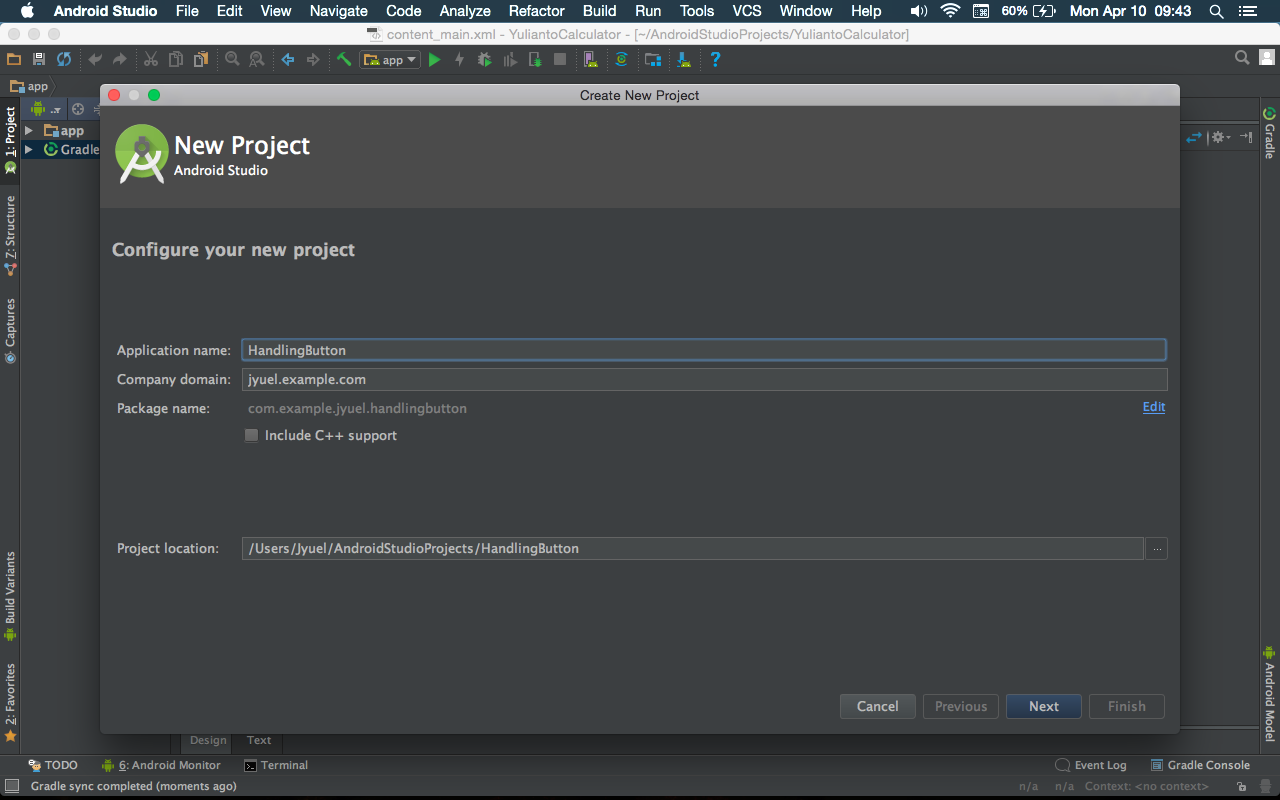Switch to the Text tab of the editor

(x=258, y=740)
